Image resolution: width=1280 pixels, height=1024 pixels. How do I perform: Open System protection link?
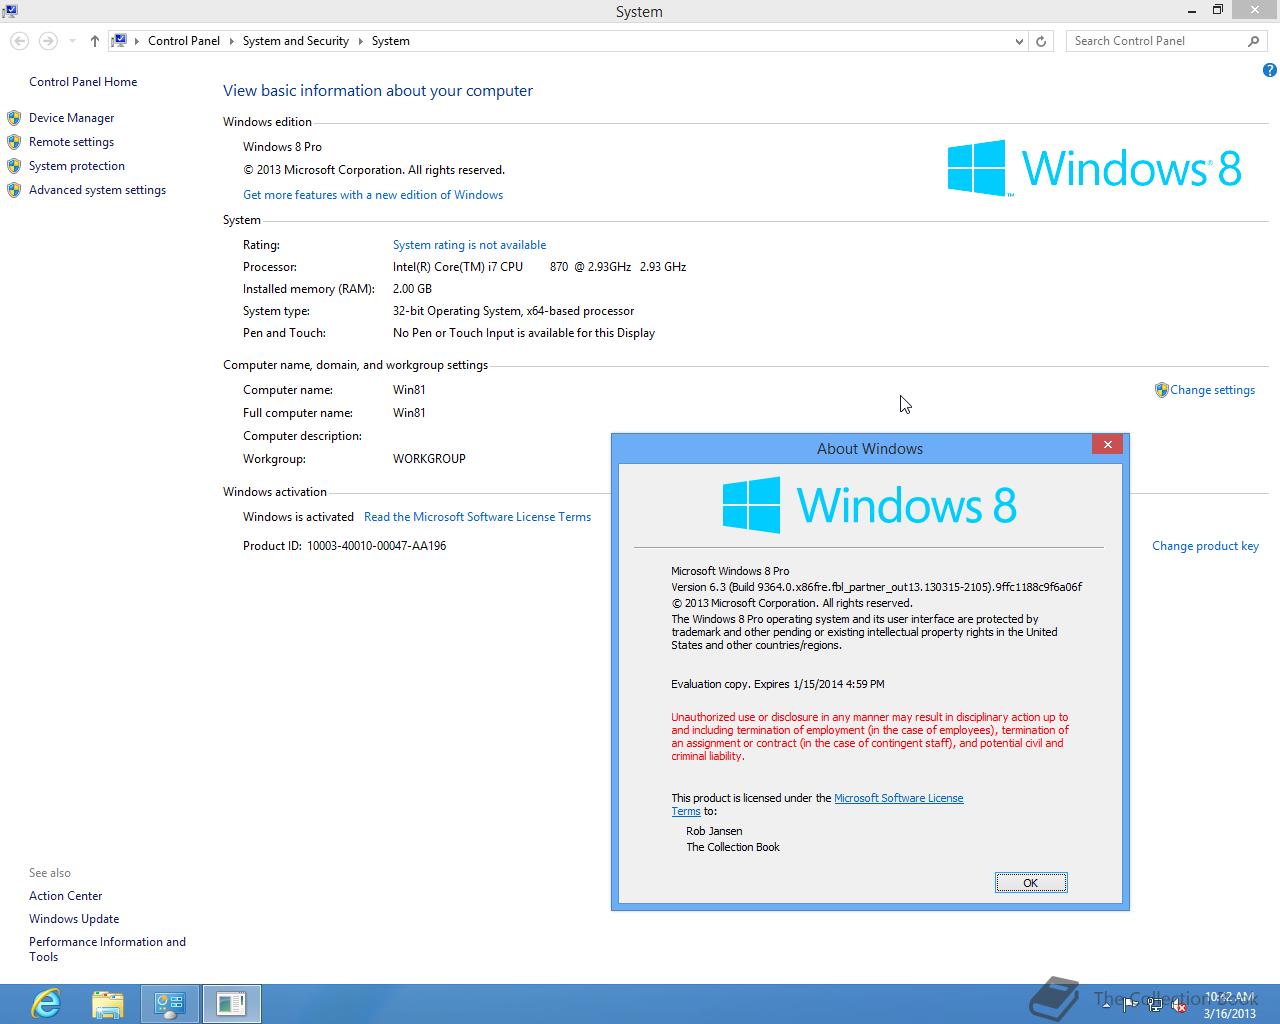(x=77, y=166)
